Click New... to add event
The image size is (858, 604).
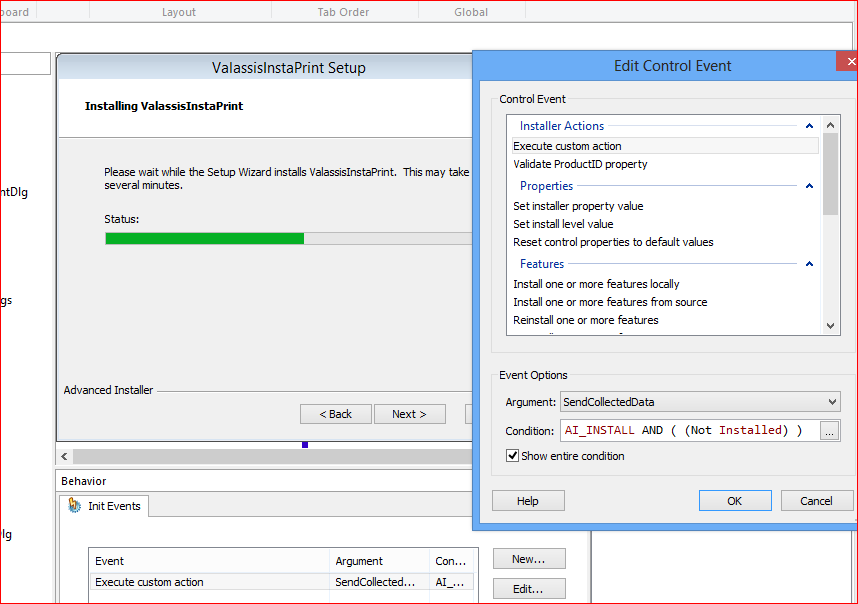coord(528,559)
